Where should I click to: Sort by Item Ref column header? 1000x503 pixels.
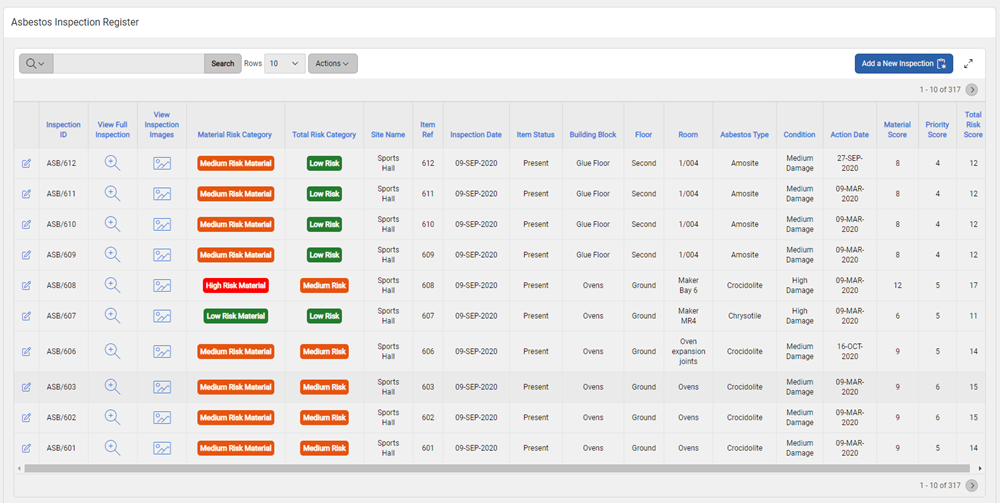pyautogui.click(x=427, y=129)
